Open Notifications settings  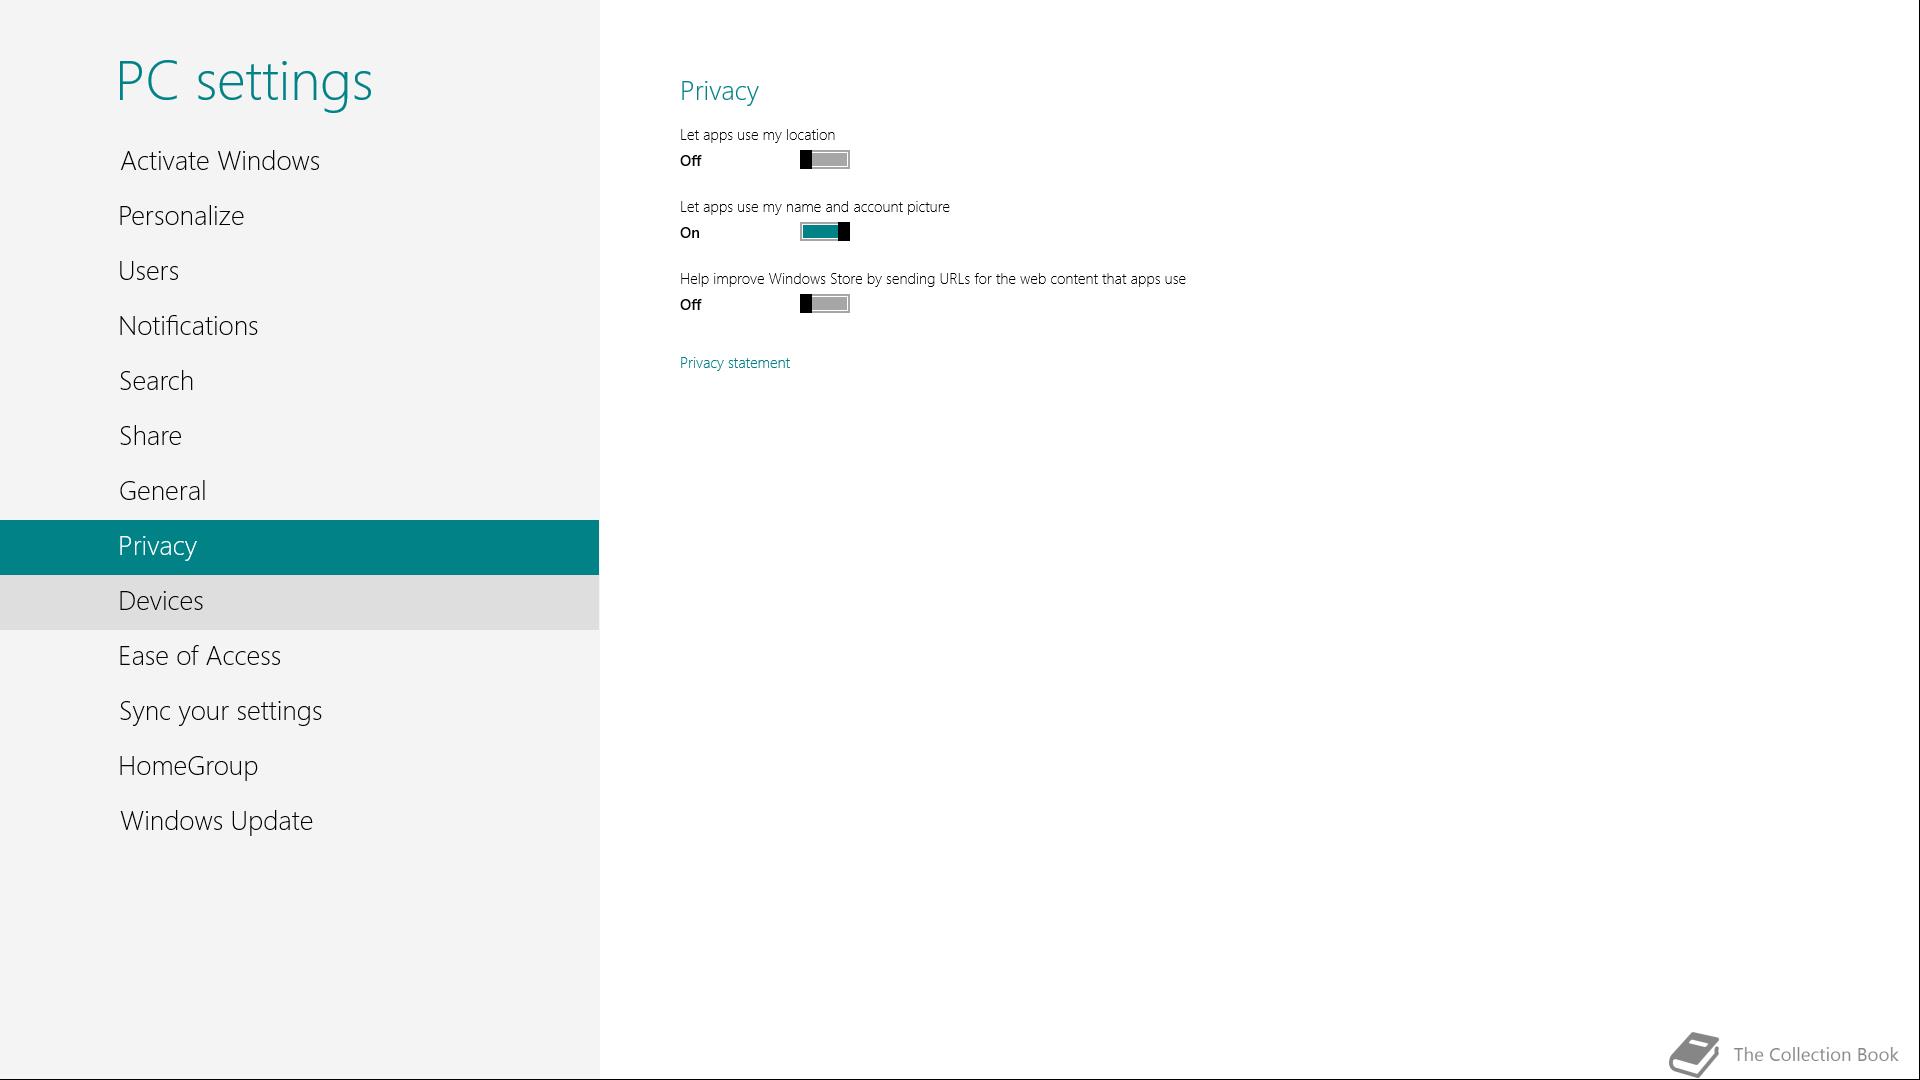pos(299,326)
